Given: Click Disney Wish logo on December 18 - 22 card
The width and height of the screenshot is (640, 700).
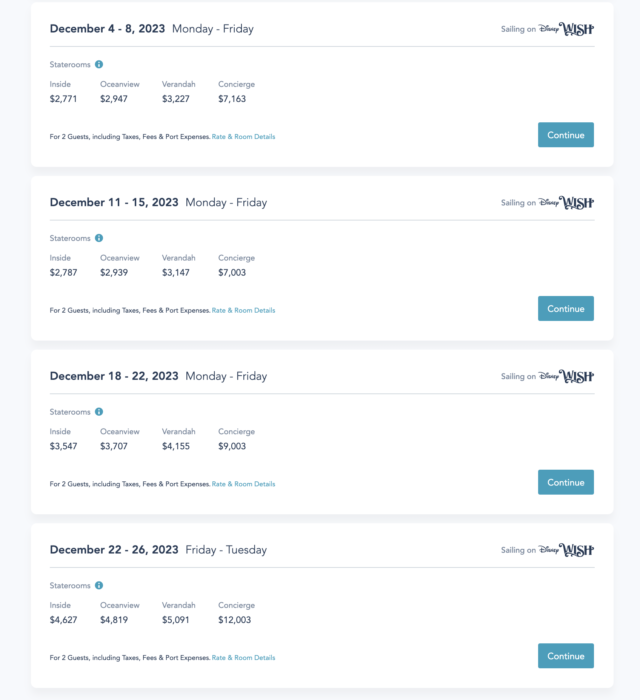Looking at the screenshot, I should [566, 376].
